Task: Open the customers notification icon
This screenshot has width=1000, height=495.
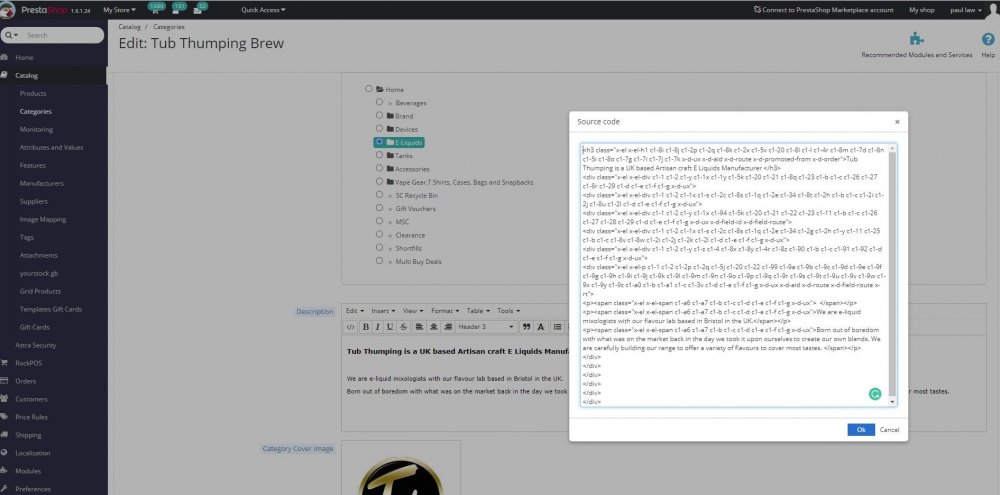Action: tap(178, 9)
